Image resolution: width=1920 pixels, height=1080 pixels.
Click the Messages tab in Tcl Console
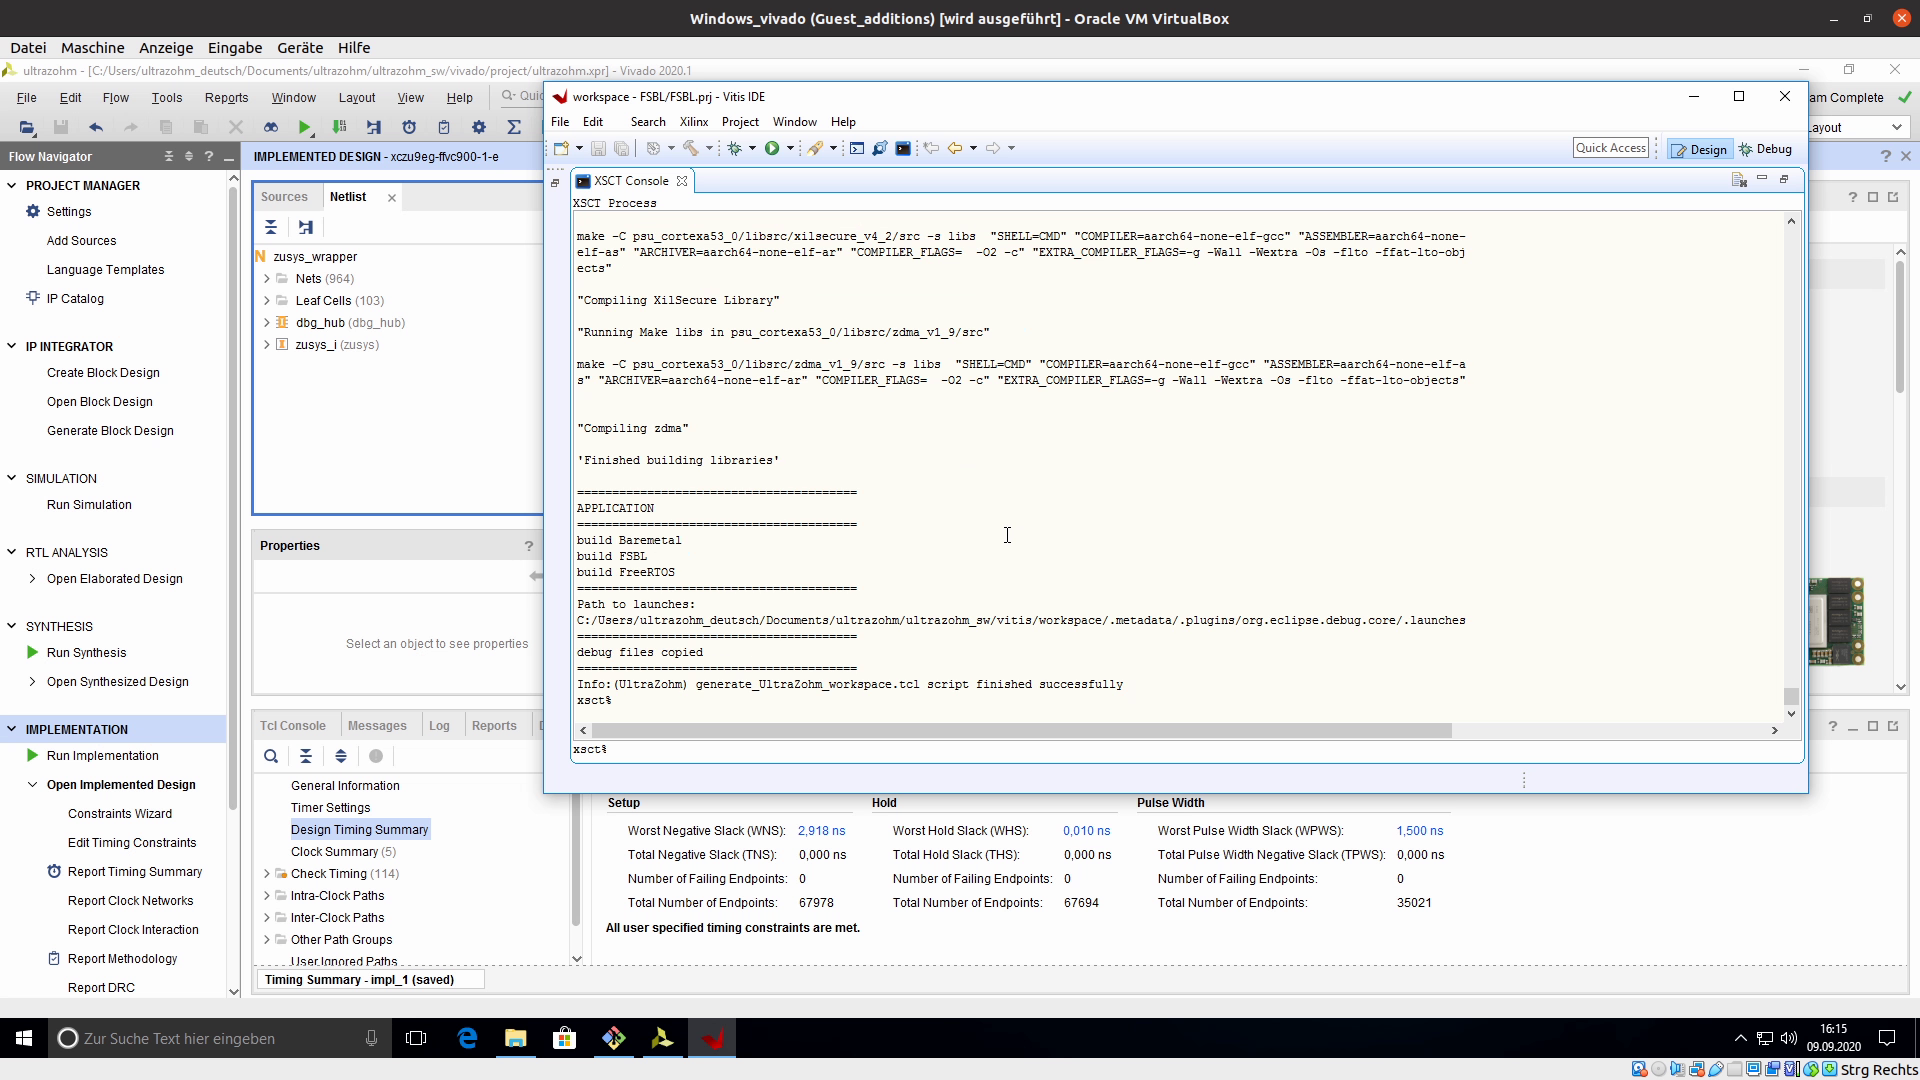376,725
